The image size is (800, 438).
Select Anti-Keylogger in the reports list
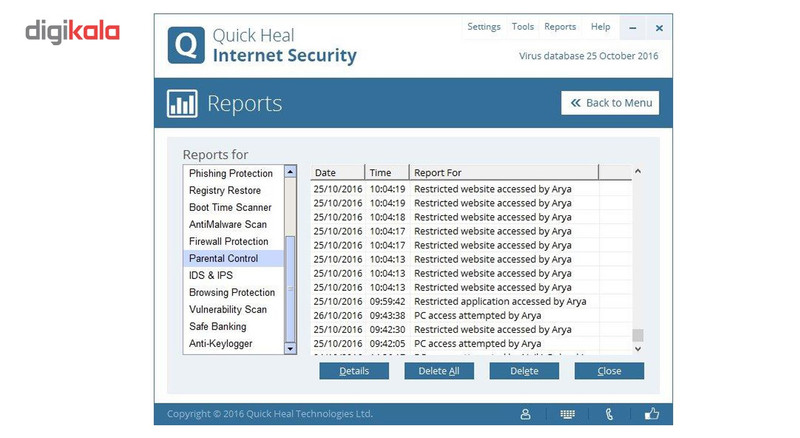pyautogui.click(x=233, y=344)
